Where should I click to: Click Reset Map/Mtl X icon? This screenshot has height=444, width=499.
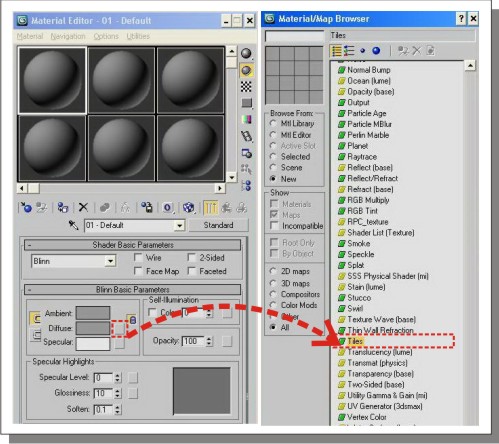click(x=83, y=207)
